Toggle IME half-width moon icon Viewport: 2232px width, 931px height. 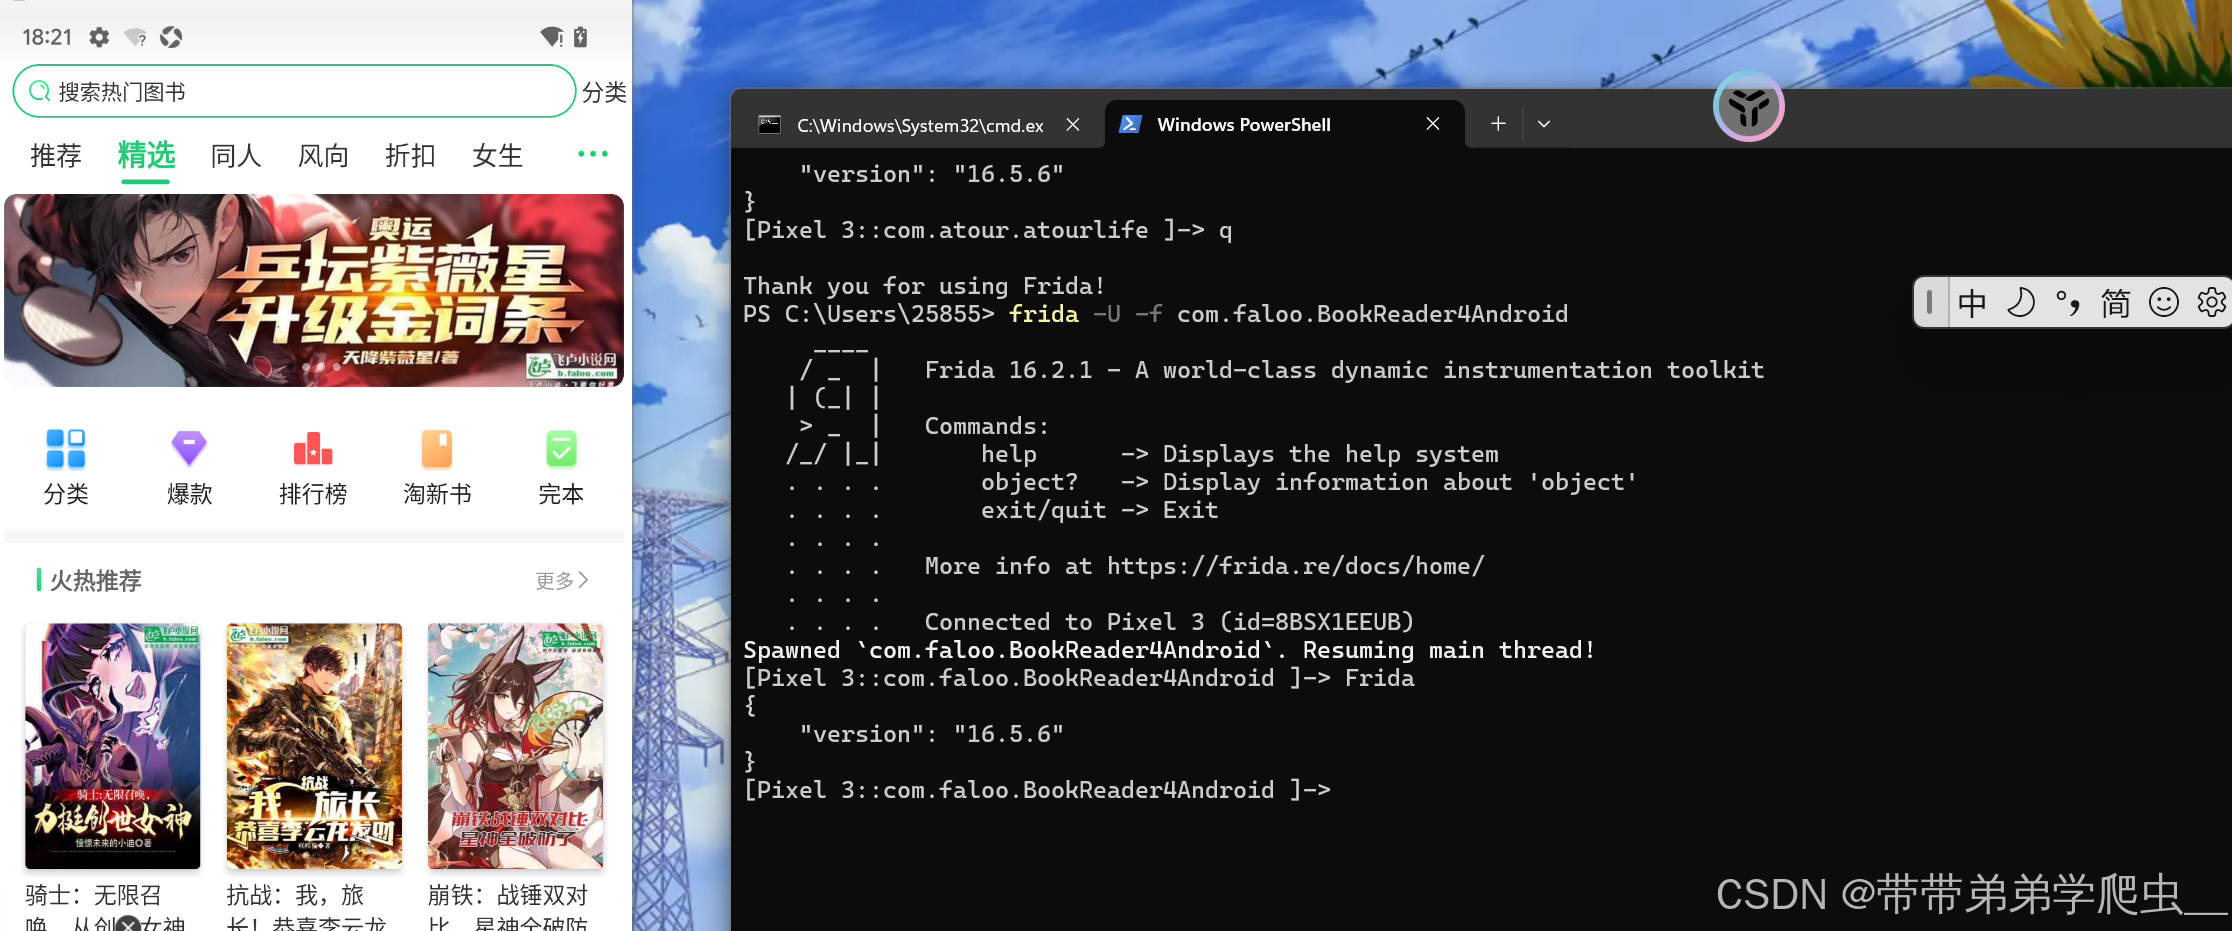tap(2021, 302)
